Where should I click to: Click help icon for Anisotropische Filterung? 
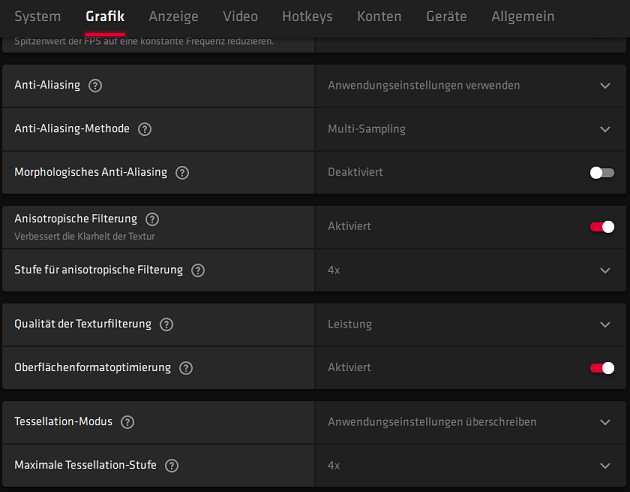tap(151, 218)
